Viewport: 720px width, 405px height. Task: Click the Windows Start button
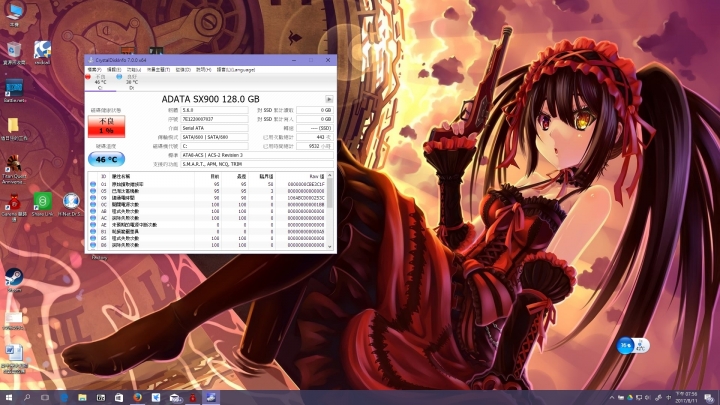[x=8, y=398]
